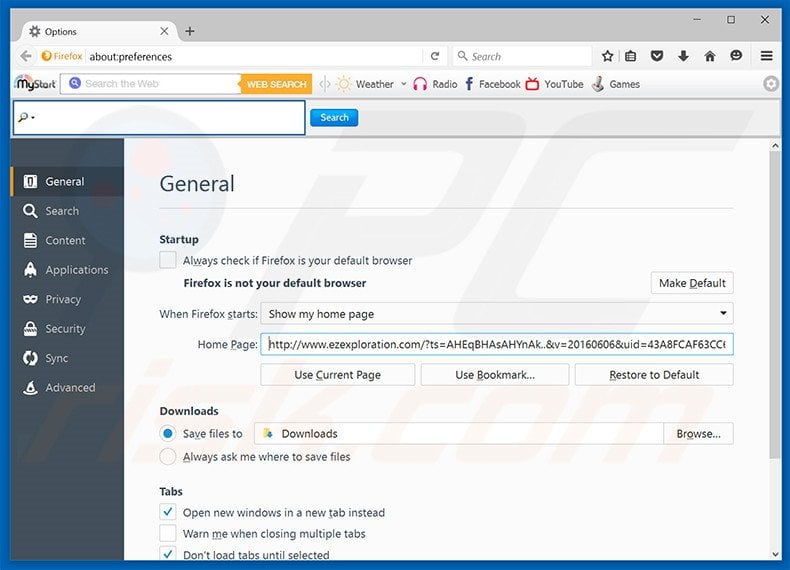Click the Firefox identity icon in address bar
This screenshot has width=790, height=570.
pos(61,56)
